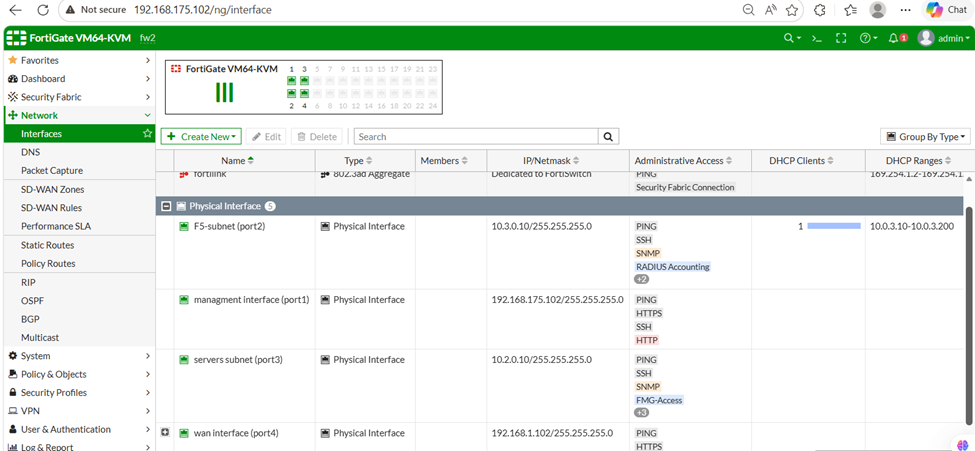Image resolution: width=975 pixels, height=451 pixels.
Task: Click the search magnifier button
Action: 608,137
